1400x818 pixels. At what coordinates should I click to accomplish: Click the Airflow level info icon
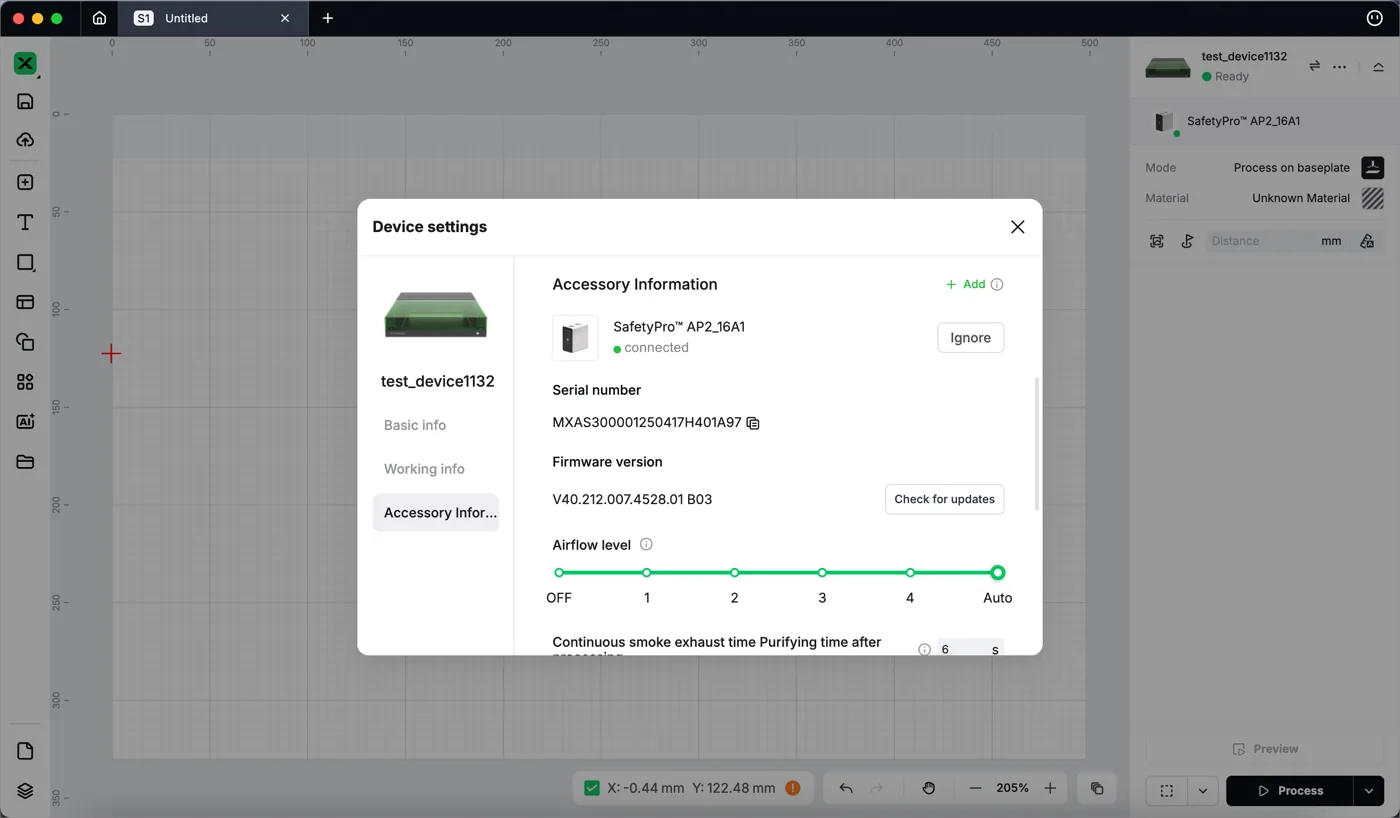pos(646,545)
